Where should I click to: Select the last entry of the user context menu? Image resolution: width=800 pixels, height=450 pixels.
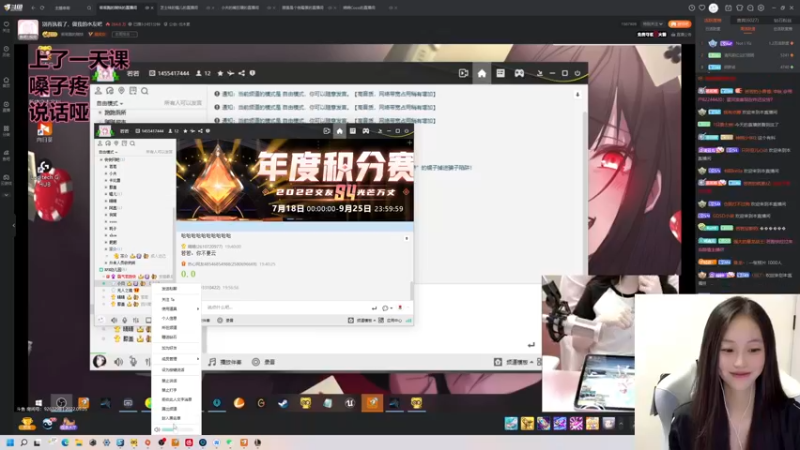coord(171,418)
